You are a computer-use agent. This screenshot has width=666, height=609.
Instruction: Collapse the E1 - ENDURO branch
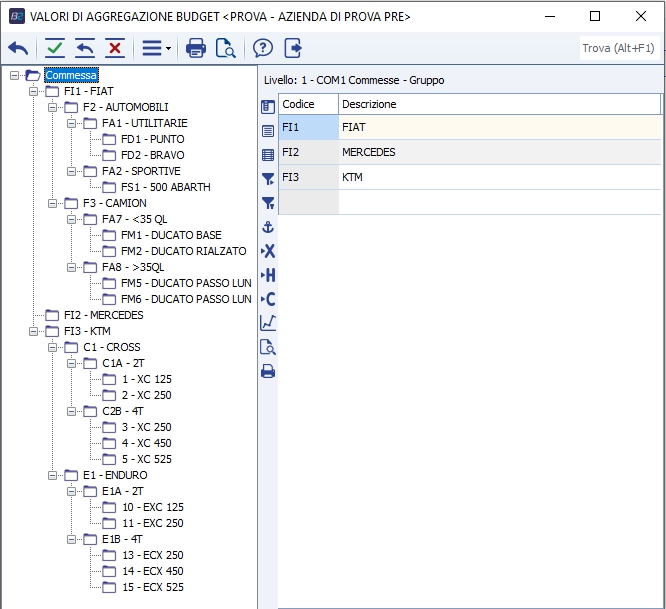[54, 475]
